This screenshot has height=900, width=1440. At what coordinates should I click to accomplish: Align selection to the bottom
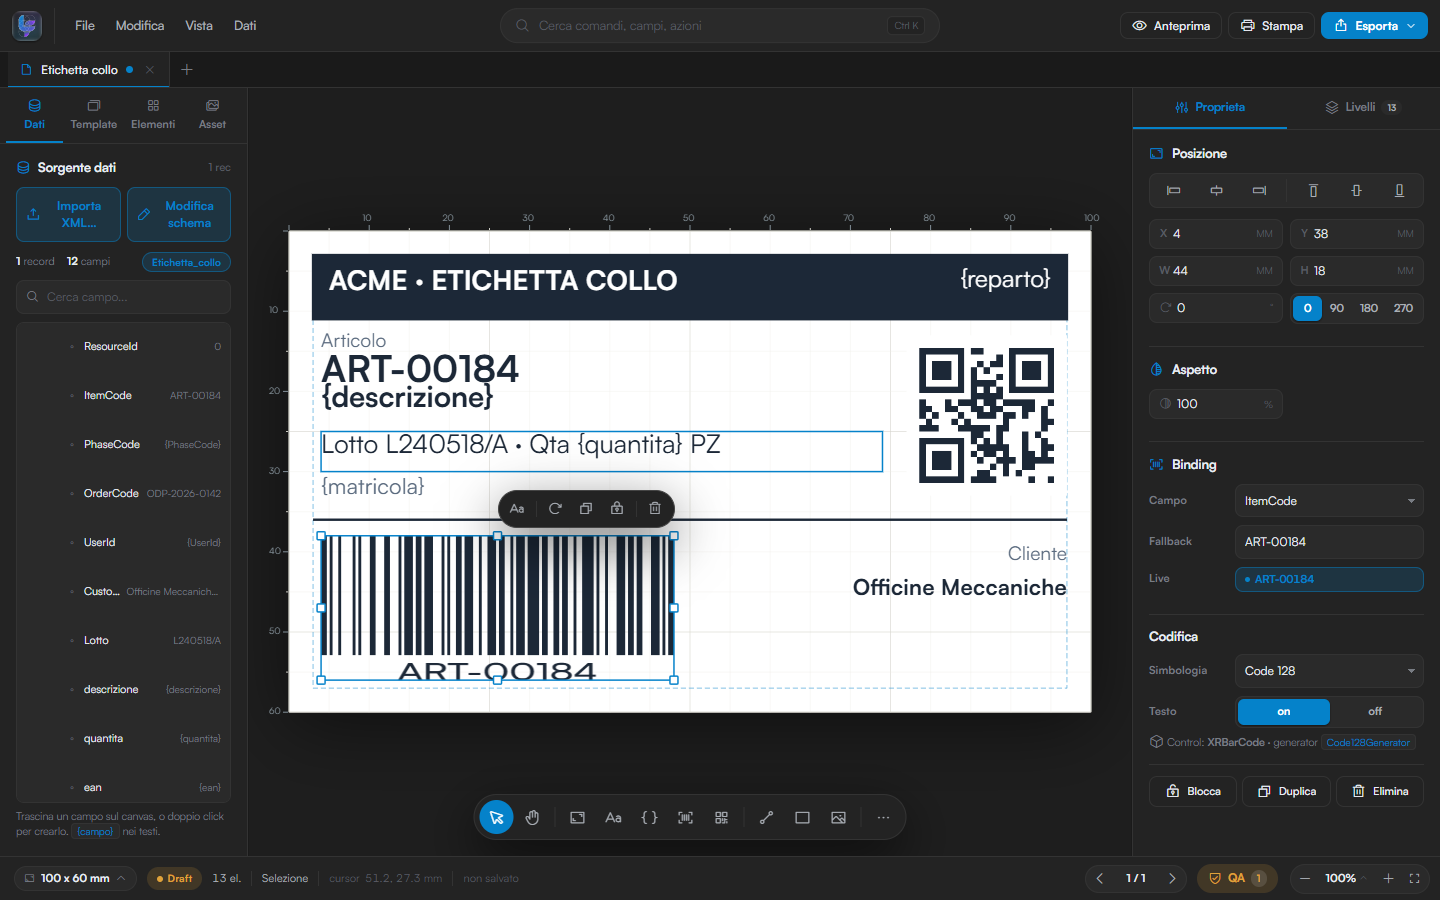coord(1399,190)
